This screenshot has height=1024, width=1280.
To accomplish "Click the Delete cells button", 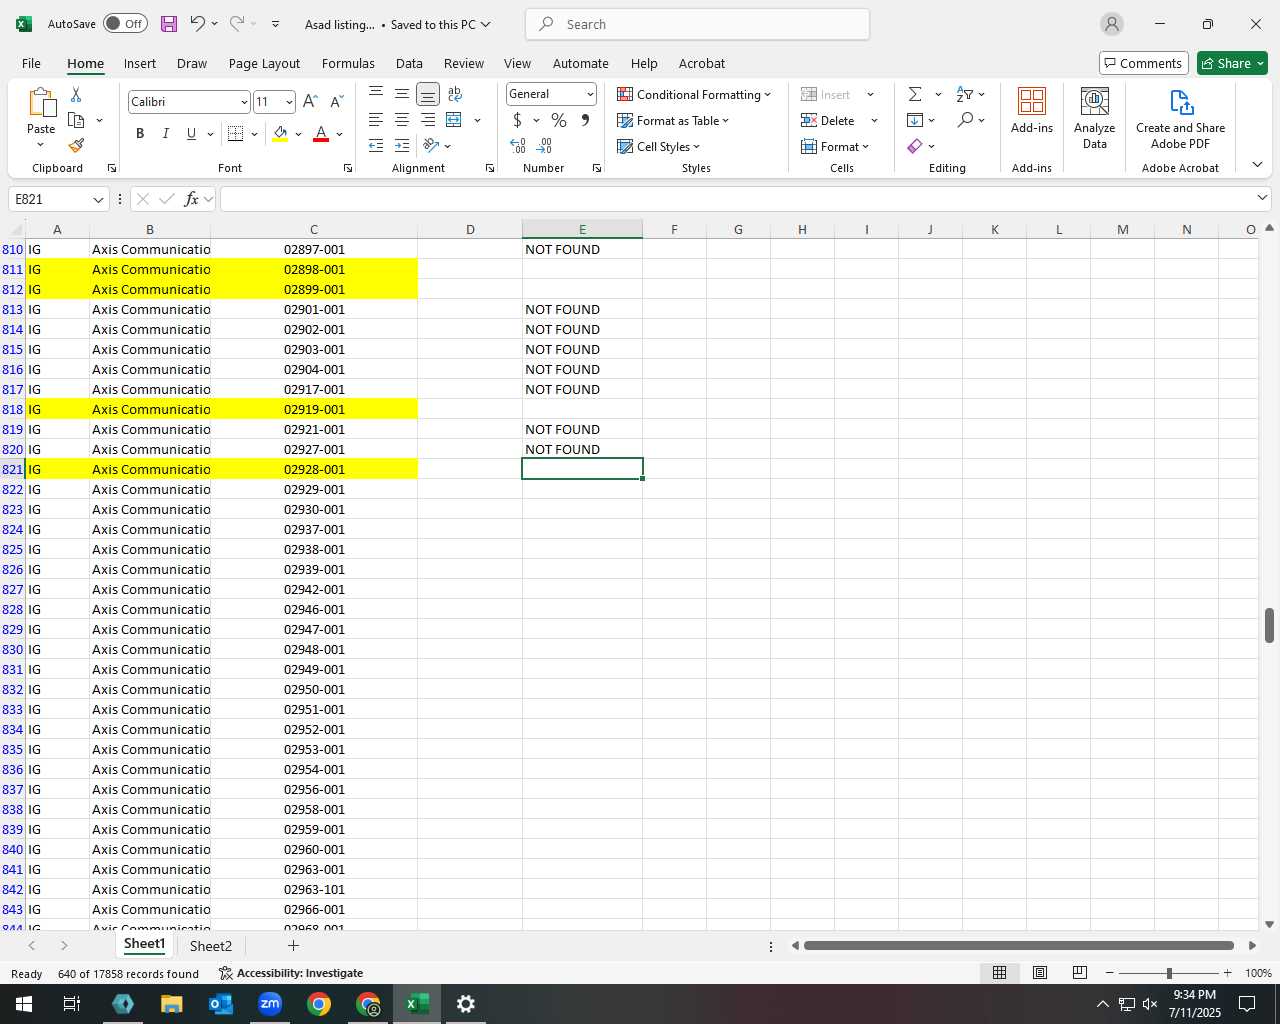I will [x=828, y=120].
